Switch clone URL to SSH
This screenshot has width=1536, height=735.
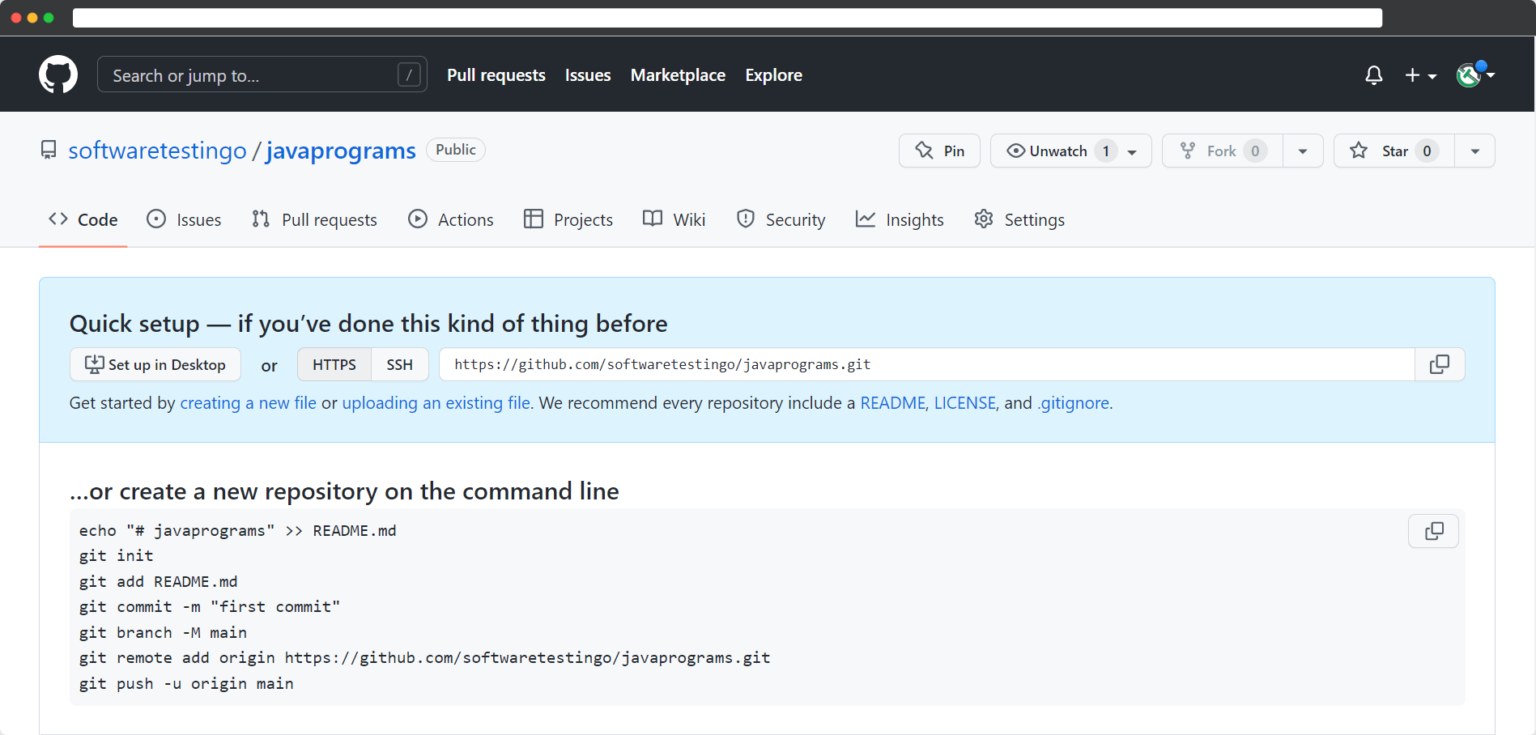tap(400, 365)
